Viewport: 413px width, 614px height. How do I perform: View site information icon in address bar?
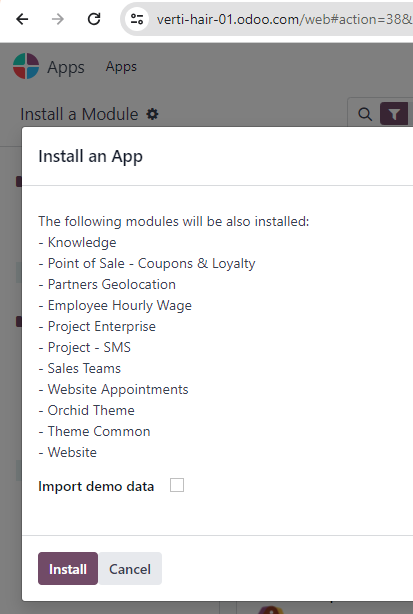(137, 19)
